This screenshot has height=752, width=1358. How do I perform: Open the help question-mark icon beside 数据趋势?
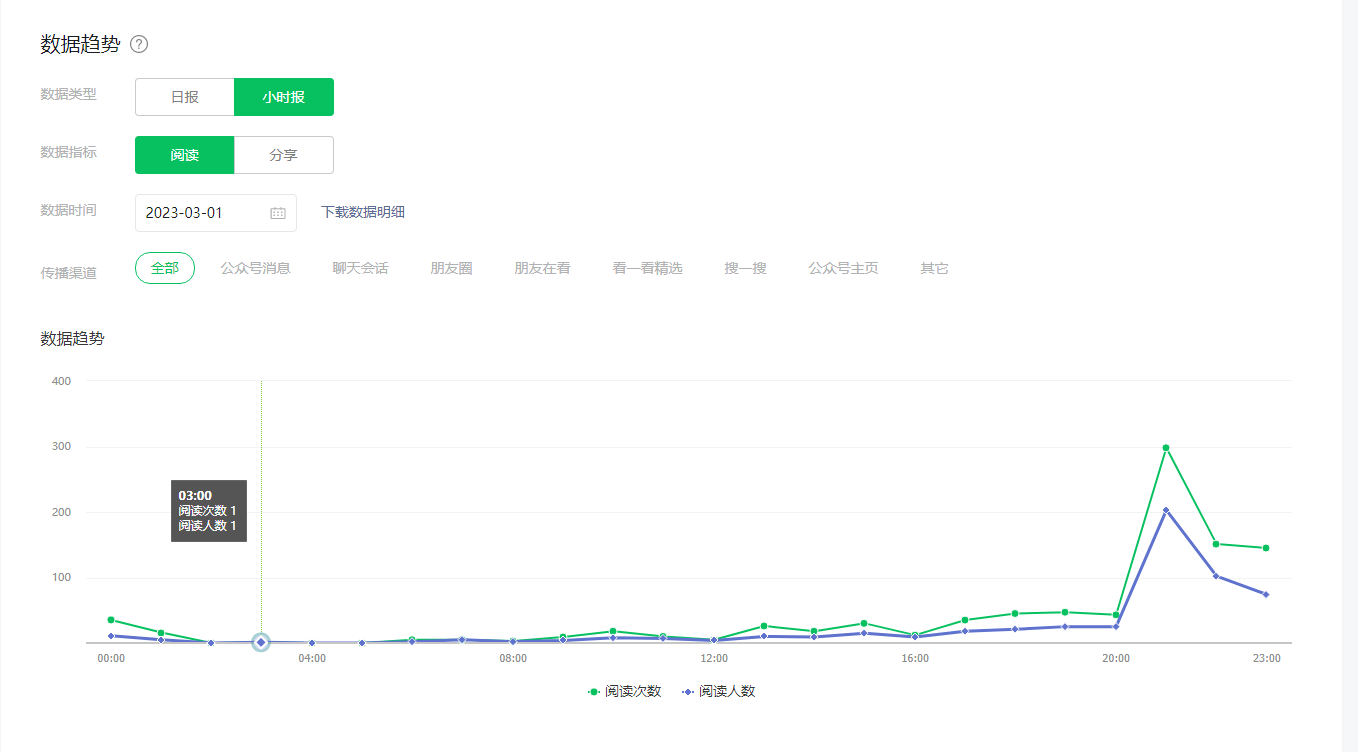tap(139, 44)
